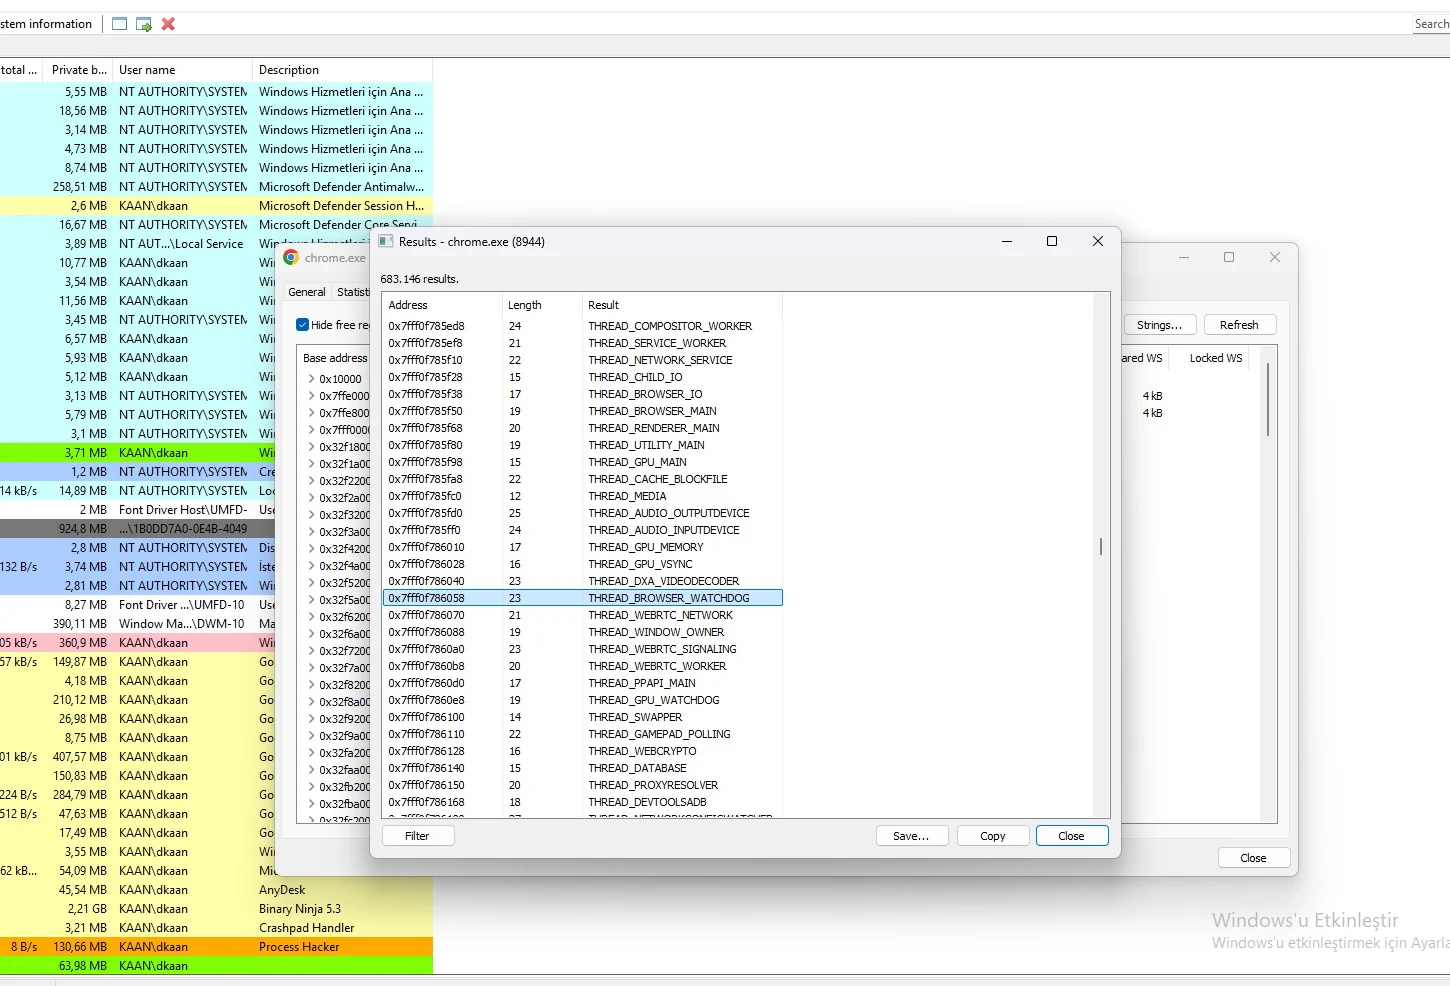This screenshot has height=986, width=1450.
Task: Click the Save... button in Results window
Action: point(911,836)
